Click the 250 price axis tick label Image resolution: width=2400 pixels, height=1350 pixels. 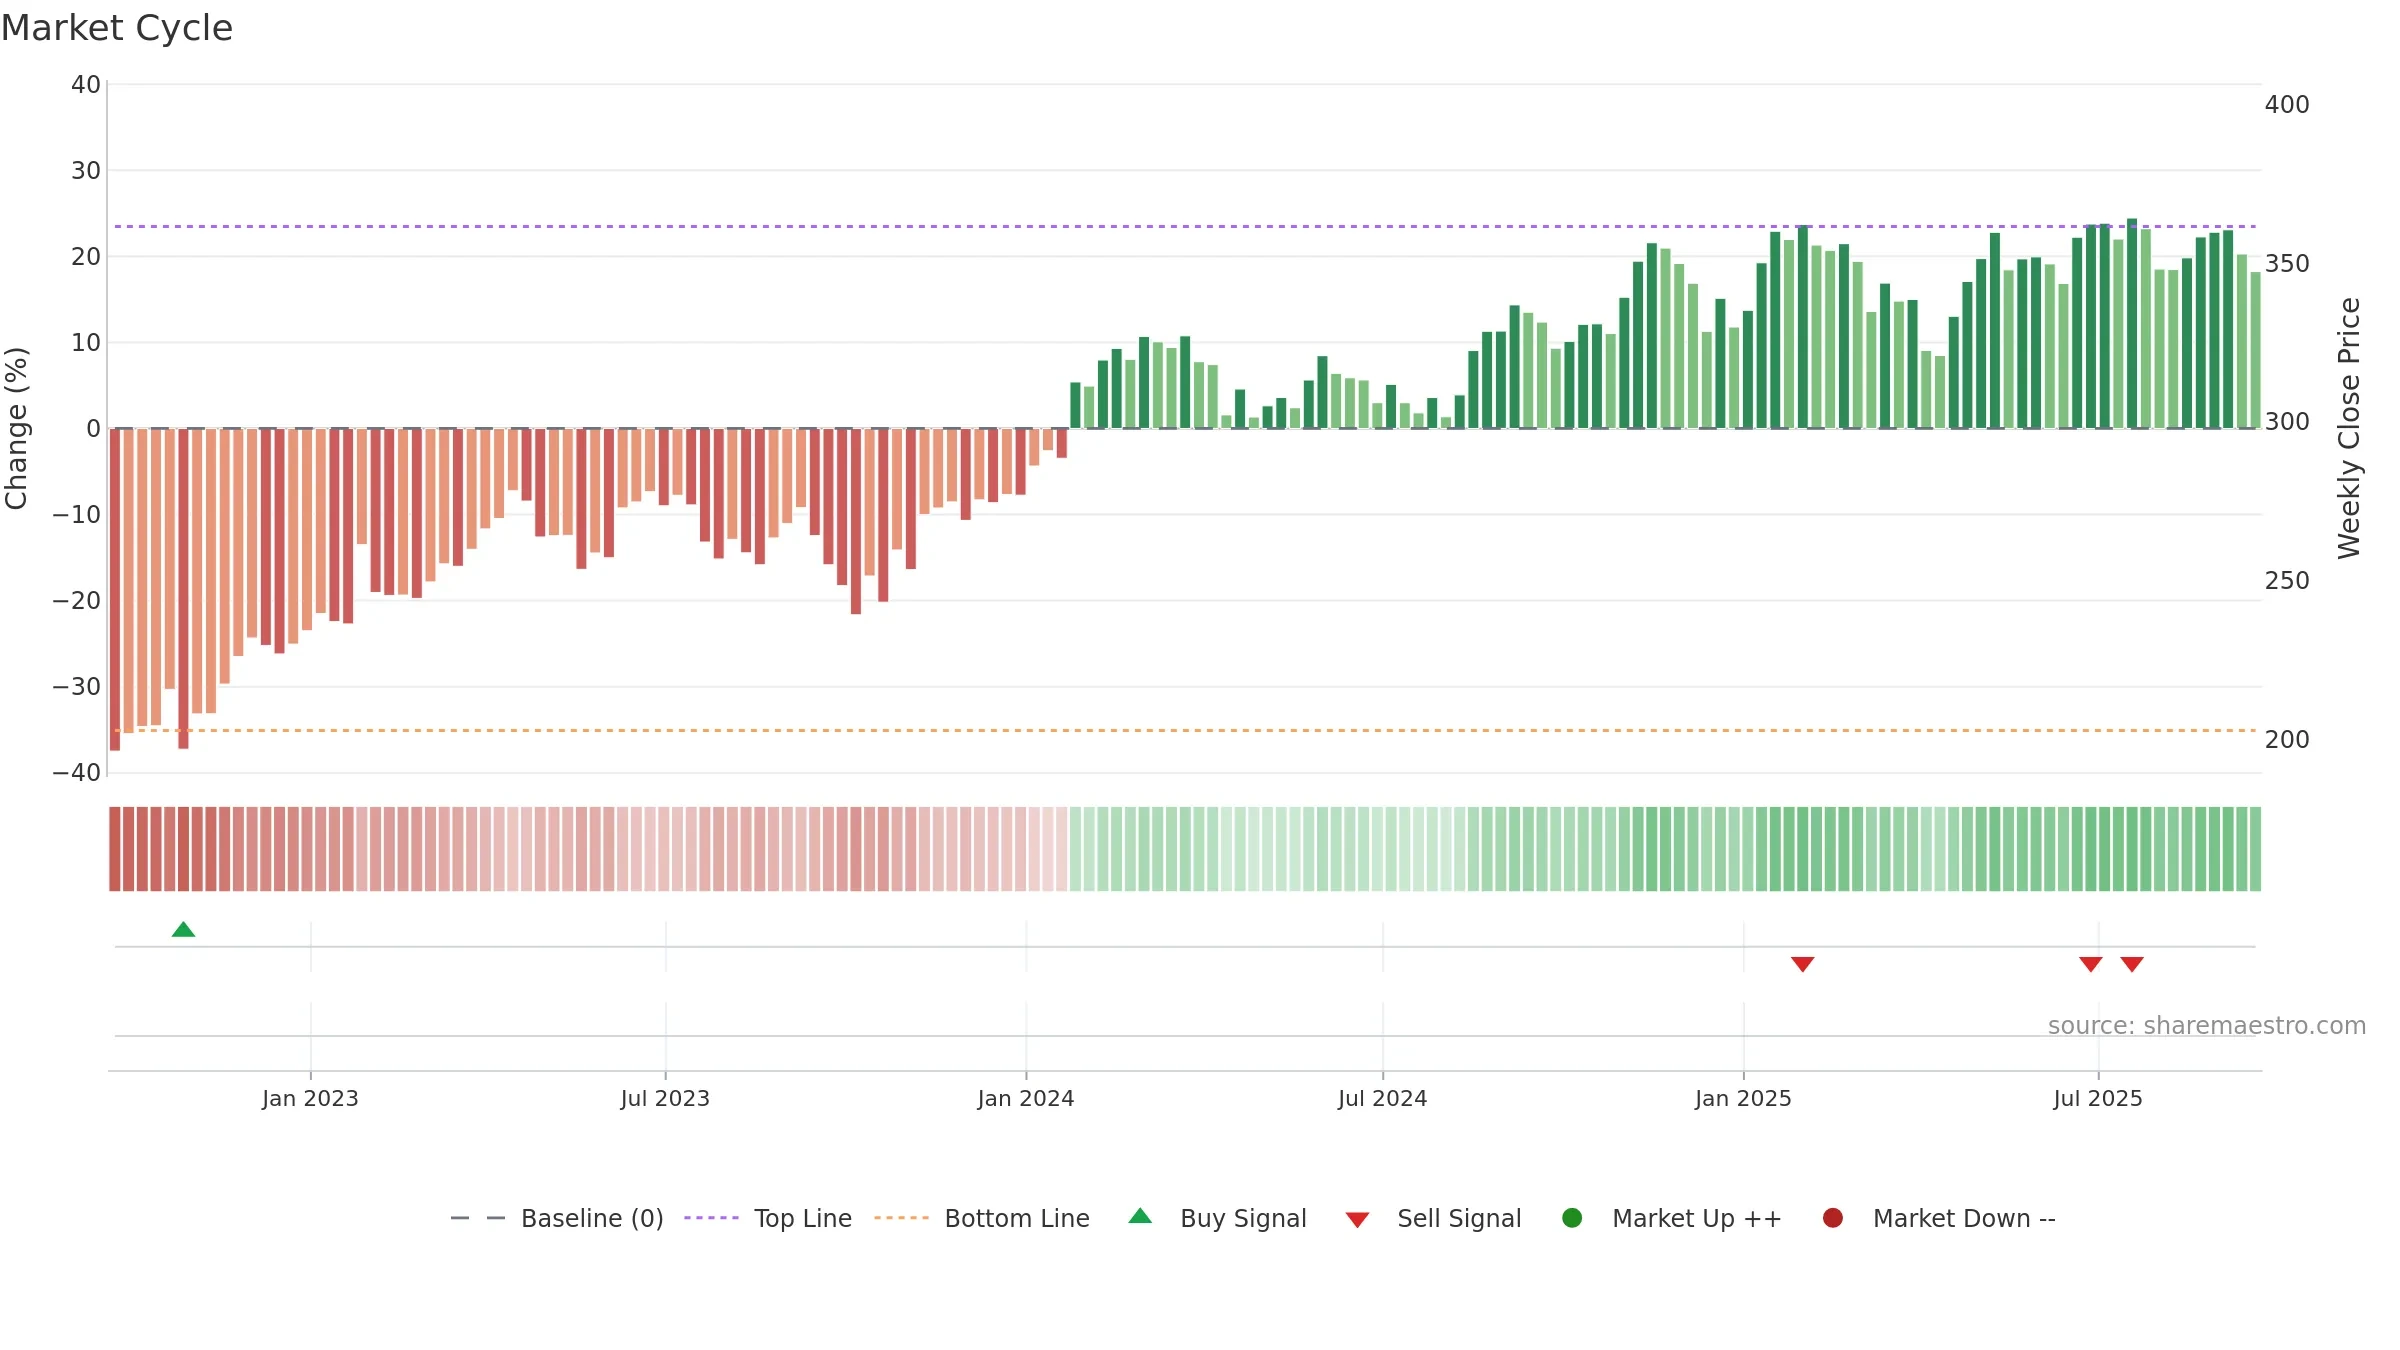point(2287,581)
